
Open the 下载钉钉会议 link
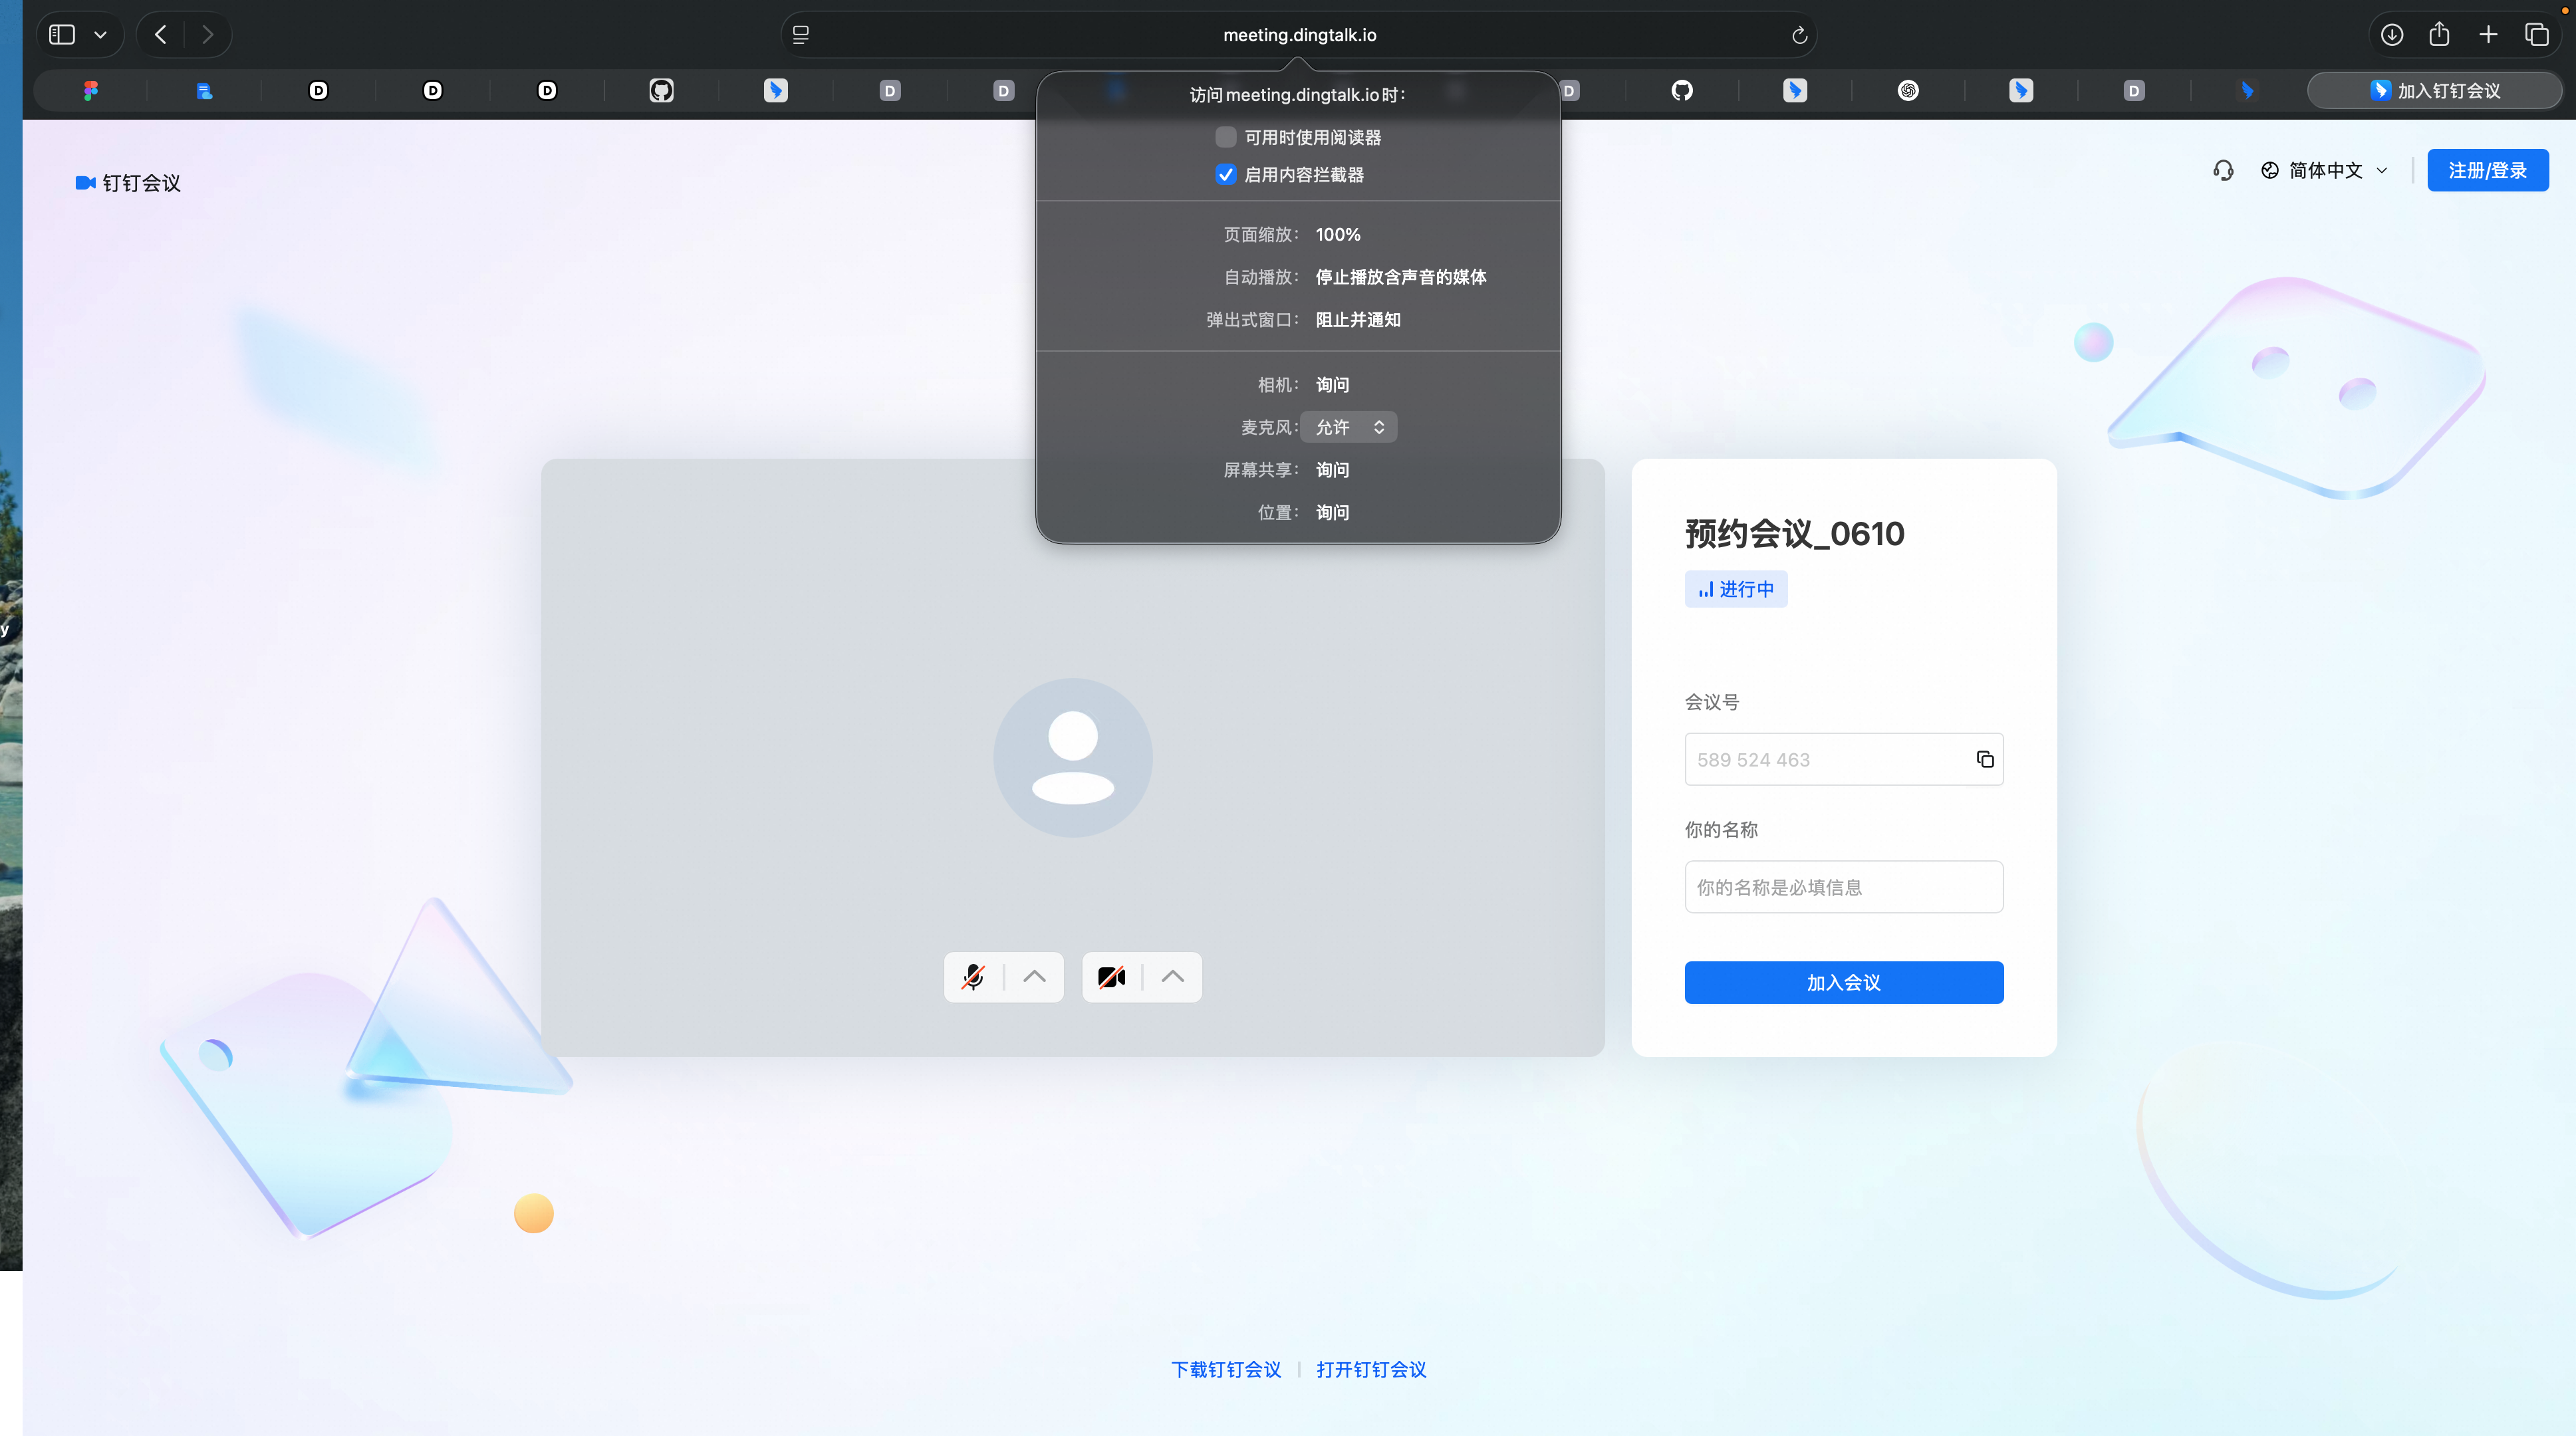point(1226,1370)
